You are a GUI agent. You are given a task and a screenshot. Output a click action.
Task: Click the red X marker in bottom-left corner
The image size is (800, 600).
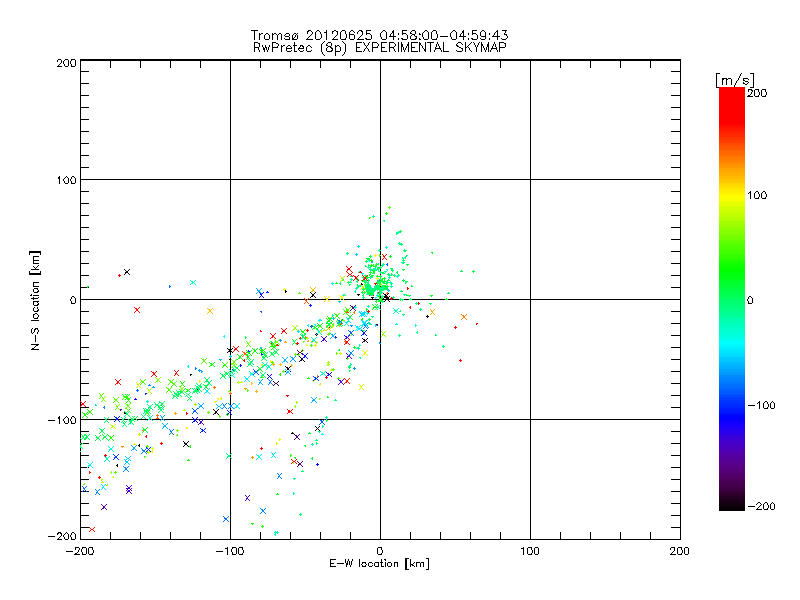pos(91,529)
